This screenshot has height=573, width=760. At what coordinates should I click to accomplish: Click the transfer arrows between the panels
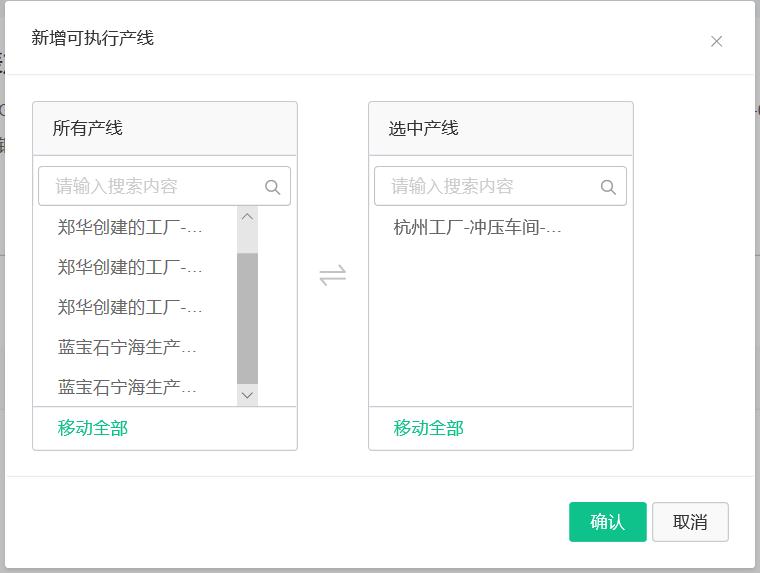point(332,275)
